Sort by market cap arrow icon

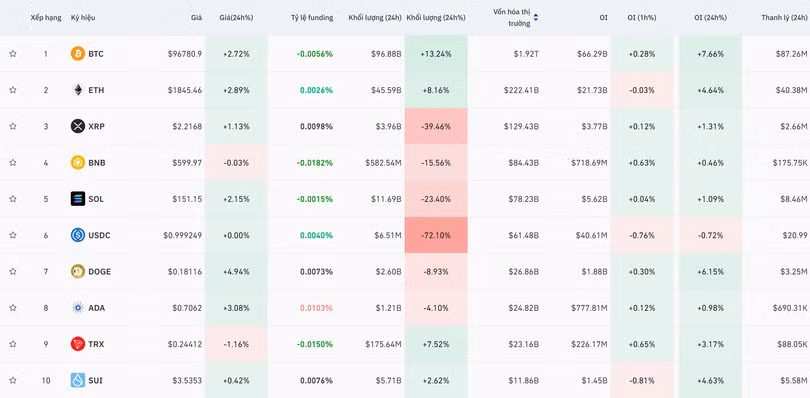[x=536, y=18]
